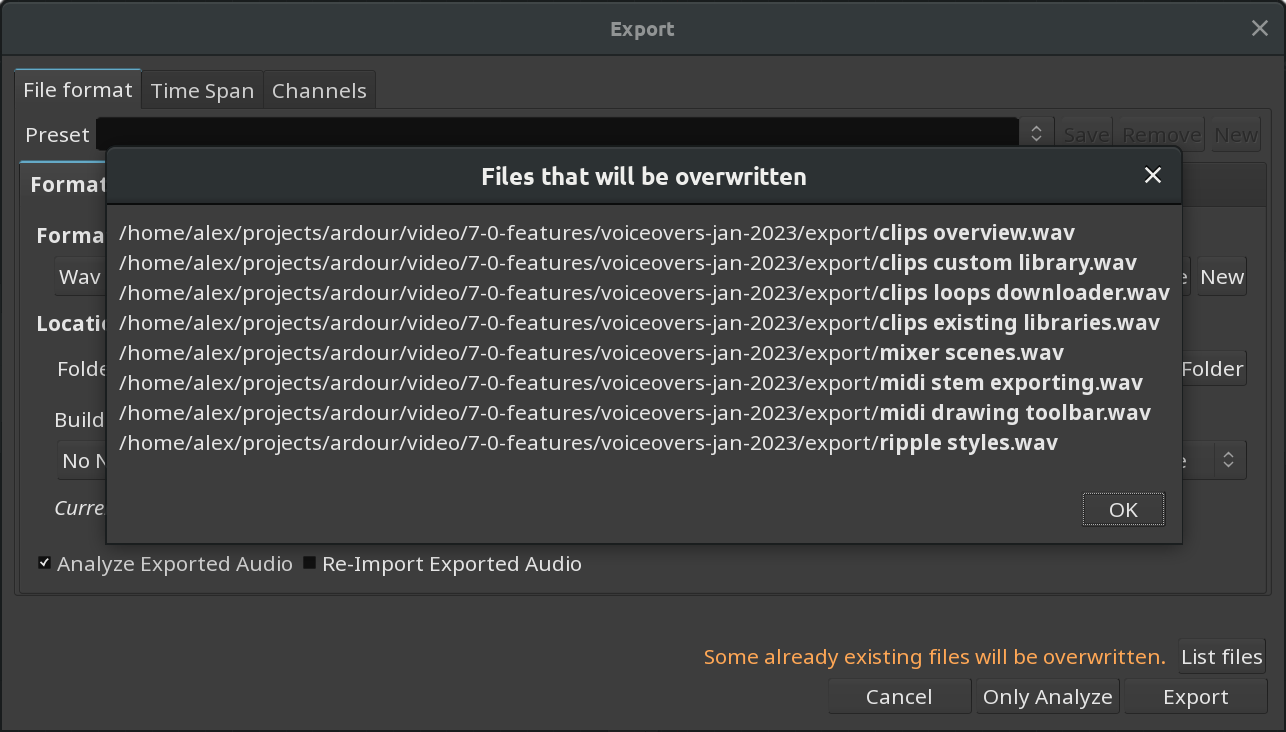Click the 'clips existing libraries.wav' path
The width and height of the screenshot is (1286, 732).
pos(639,323)
